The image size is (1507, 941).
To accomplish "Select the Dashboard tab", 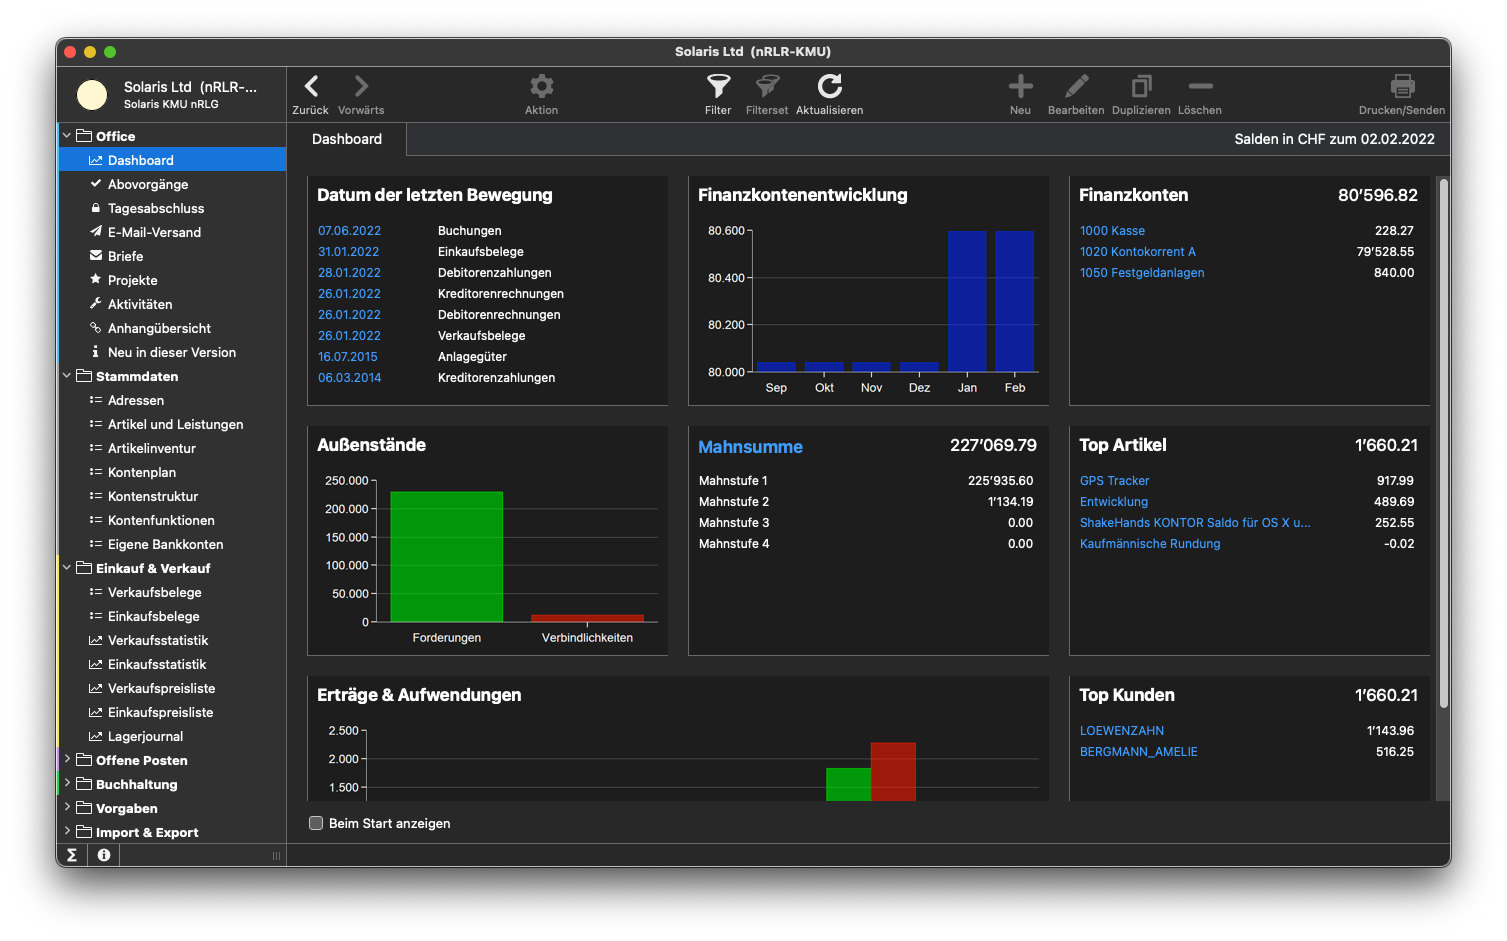I will click(347, 139).
